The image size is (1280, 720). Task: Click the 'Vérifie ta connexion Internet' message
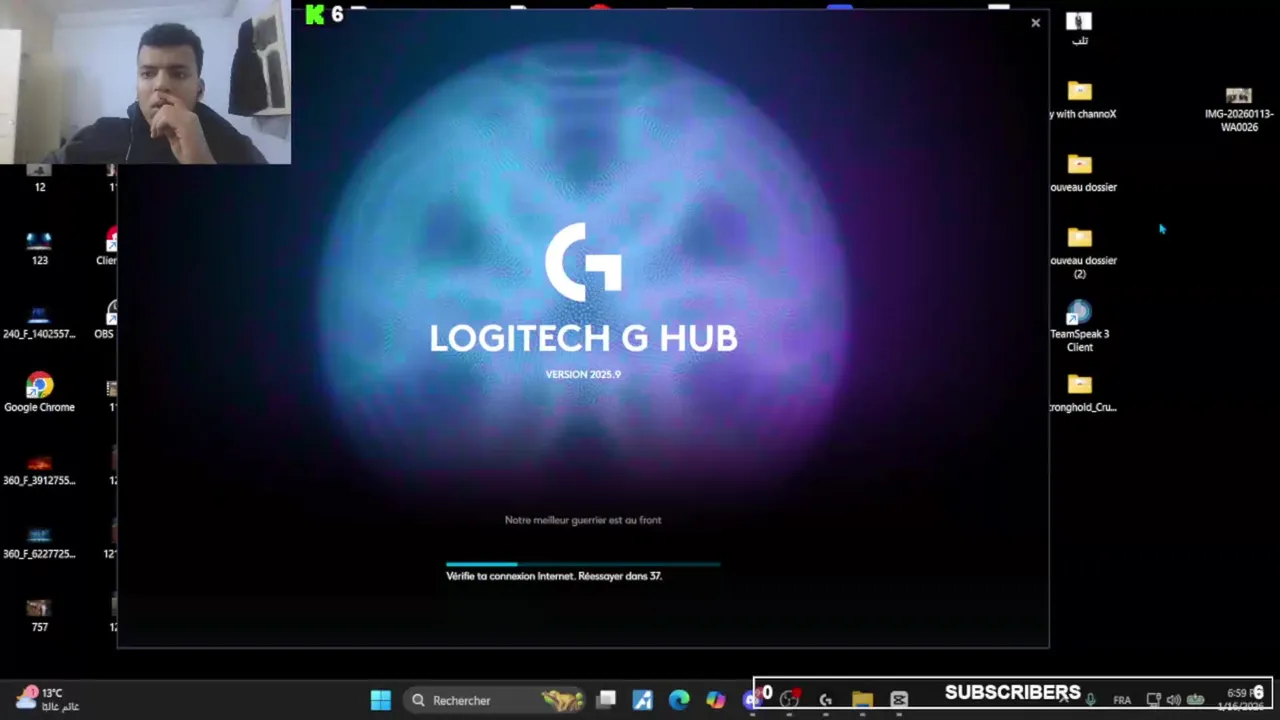pos(554,576)
